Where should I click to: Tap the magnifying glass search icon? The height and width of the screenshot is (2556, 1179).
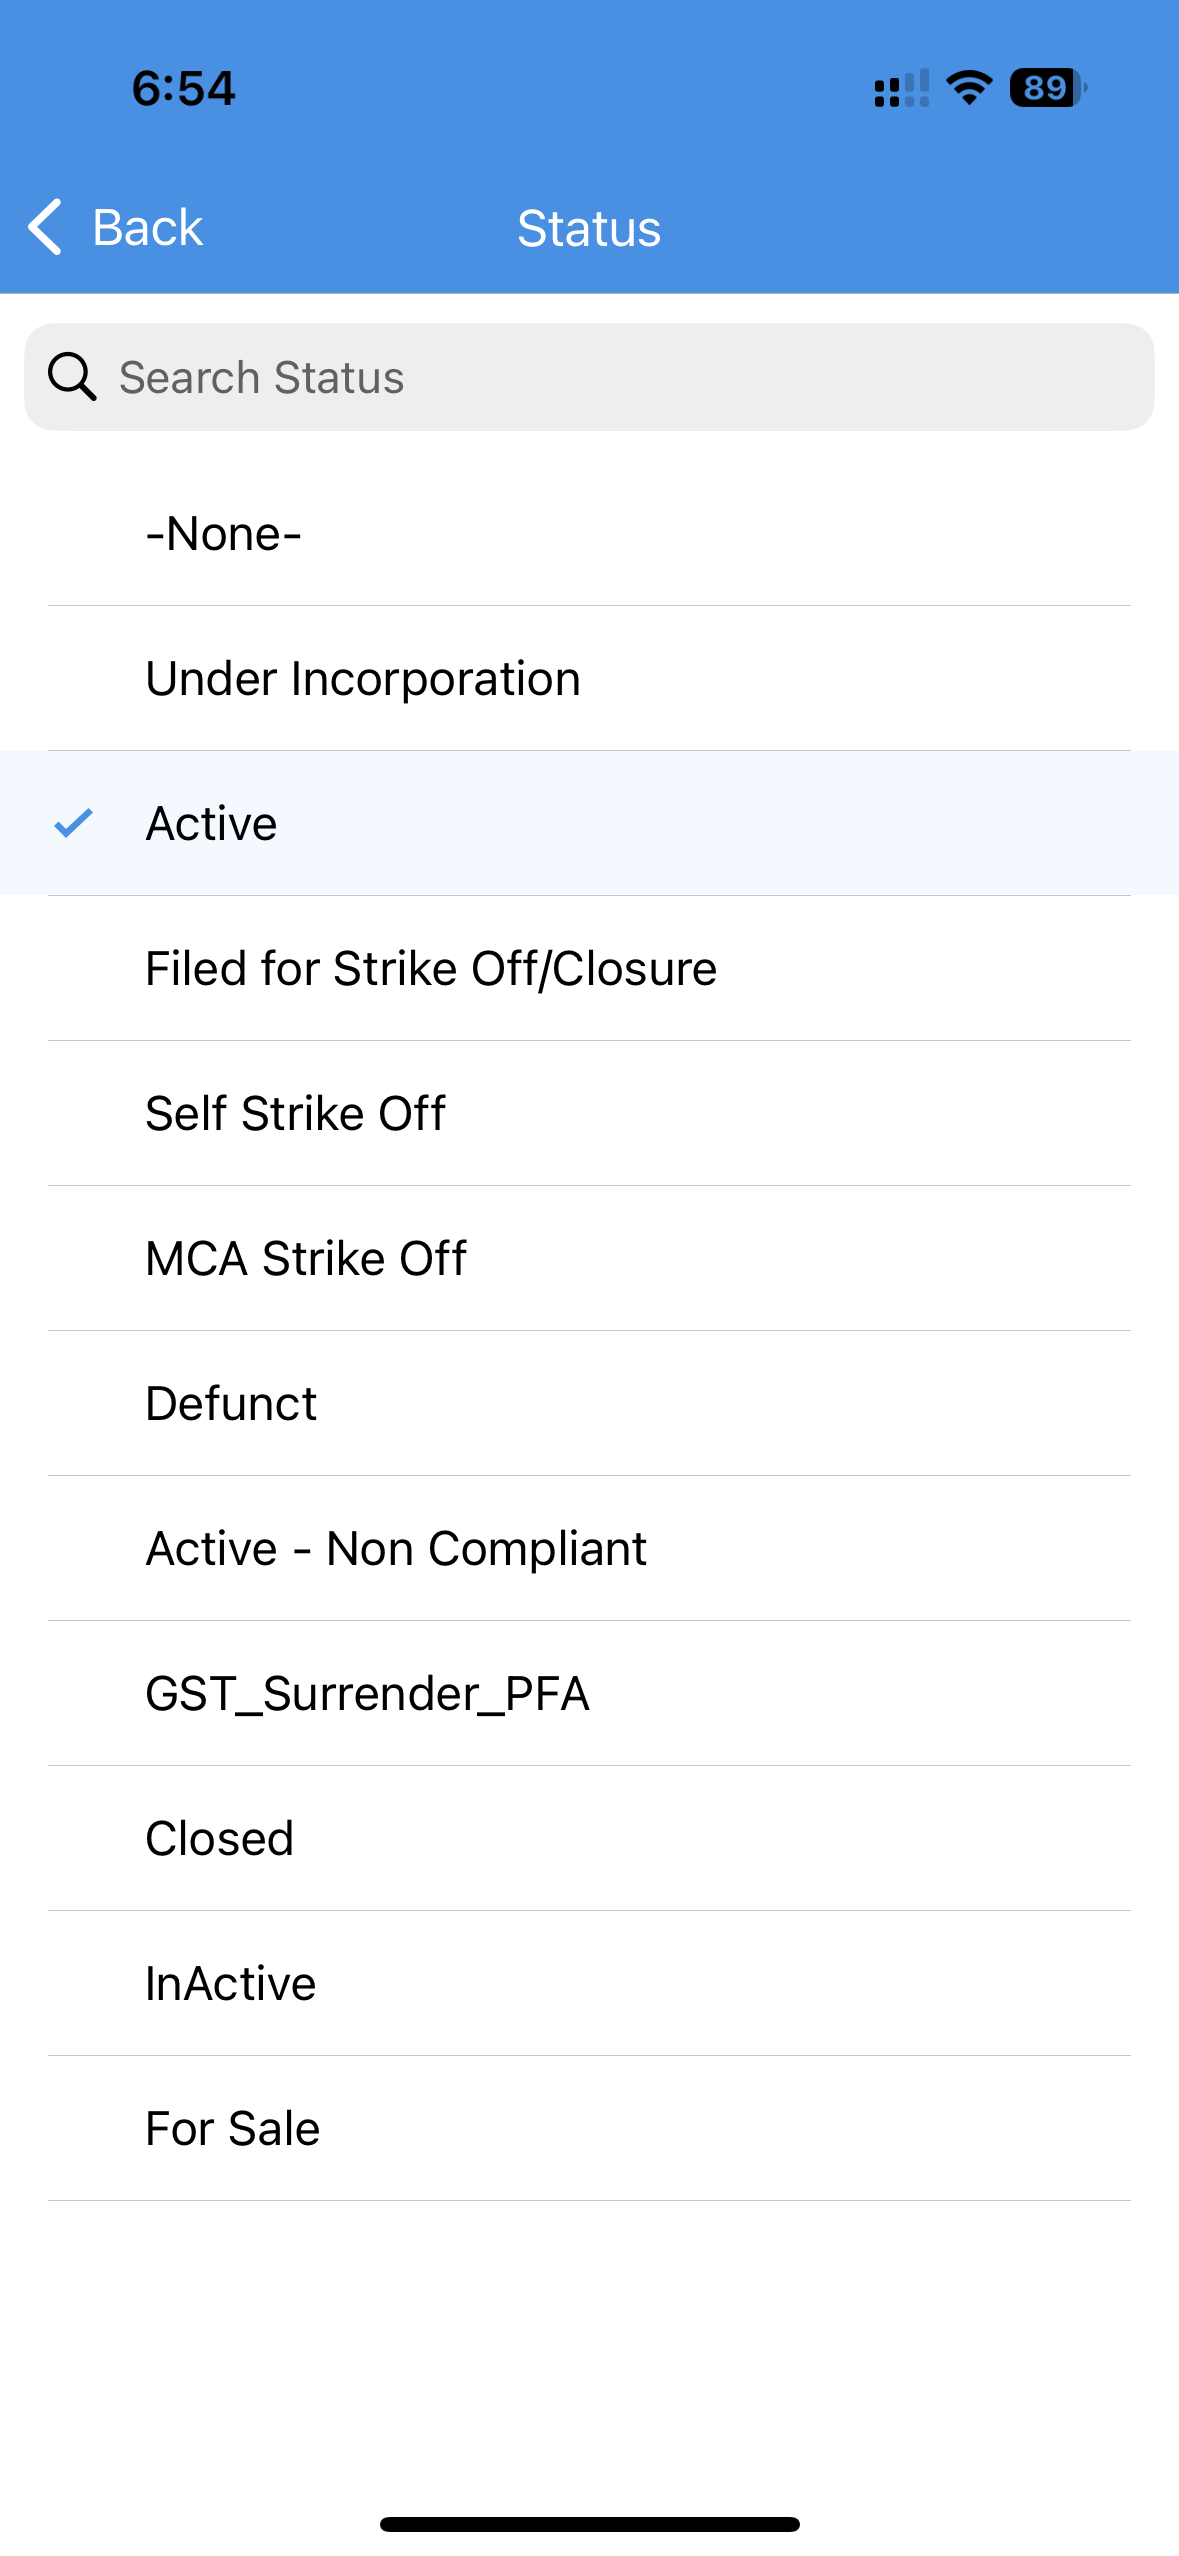(72, 377)
